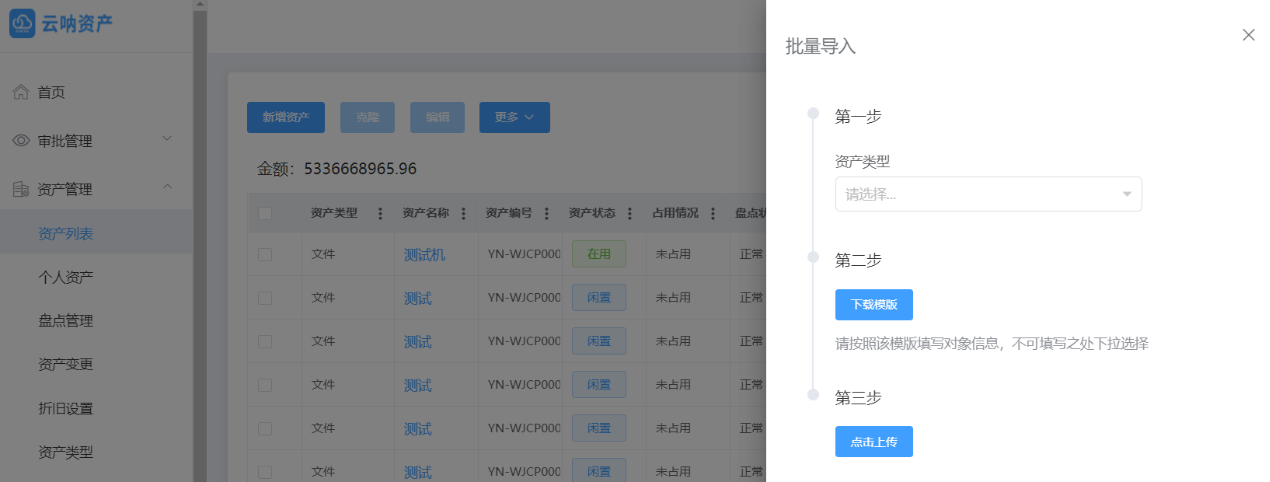1270x482 pixels.
Task: Open 盘点管理 from the sidebar
Action: click(66, 321)
